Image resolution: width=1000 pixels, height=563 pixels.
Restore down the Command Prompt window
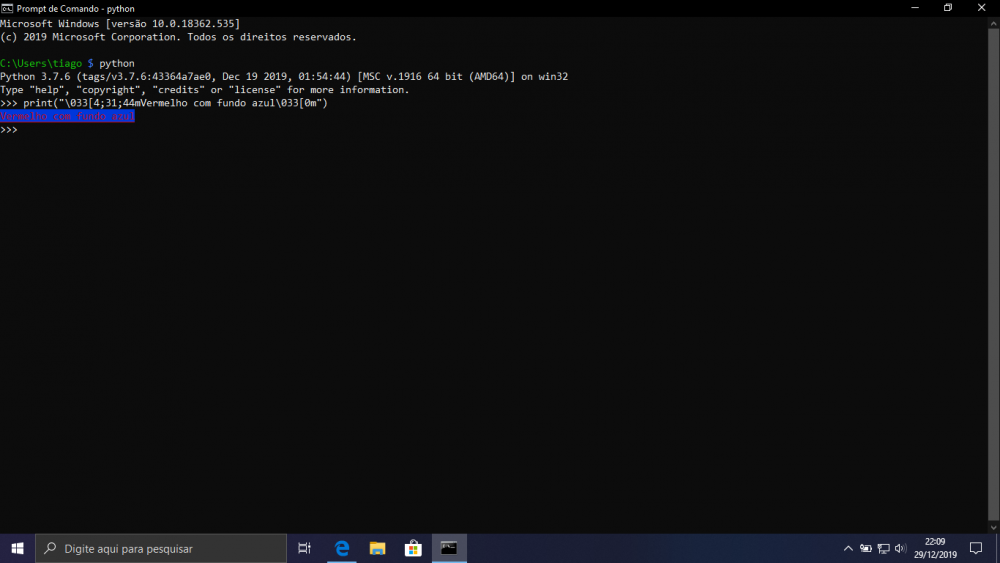tap(947, 8)
